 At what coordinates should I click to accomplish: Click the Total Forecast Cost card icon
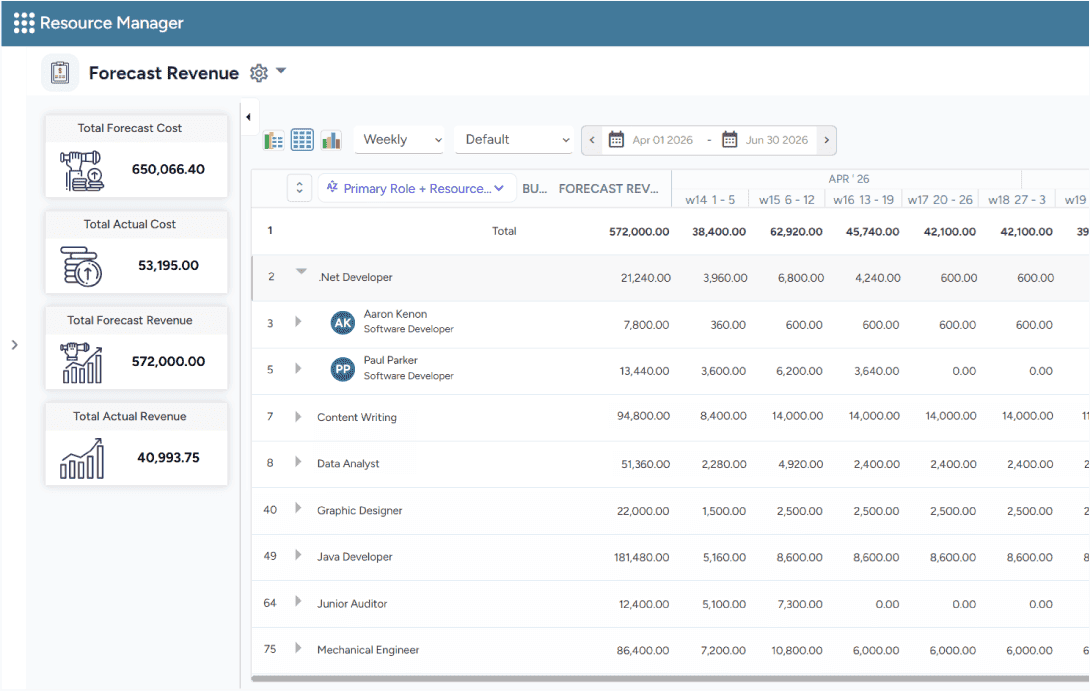point(82,170)
